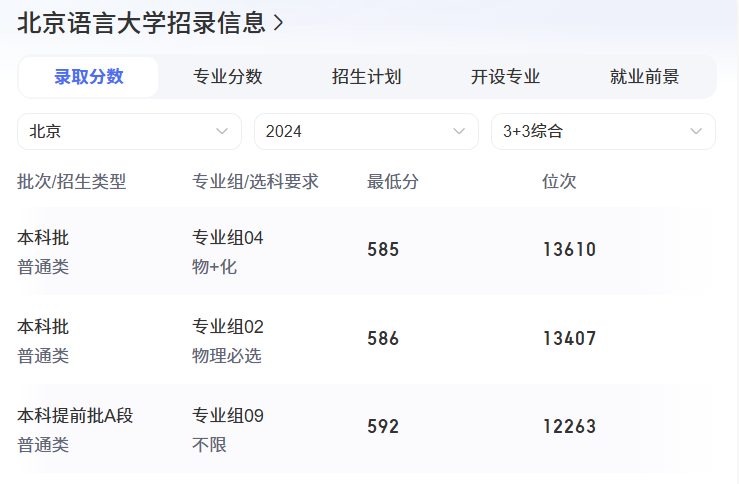
Task: Click the rank value 13407
Action: [569, 338]
